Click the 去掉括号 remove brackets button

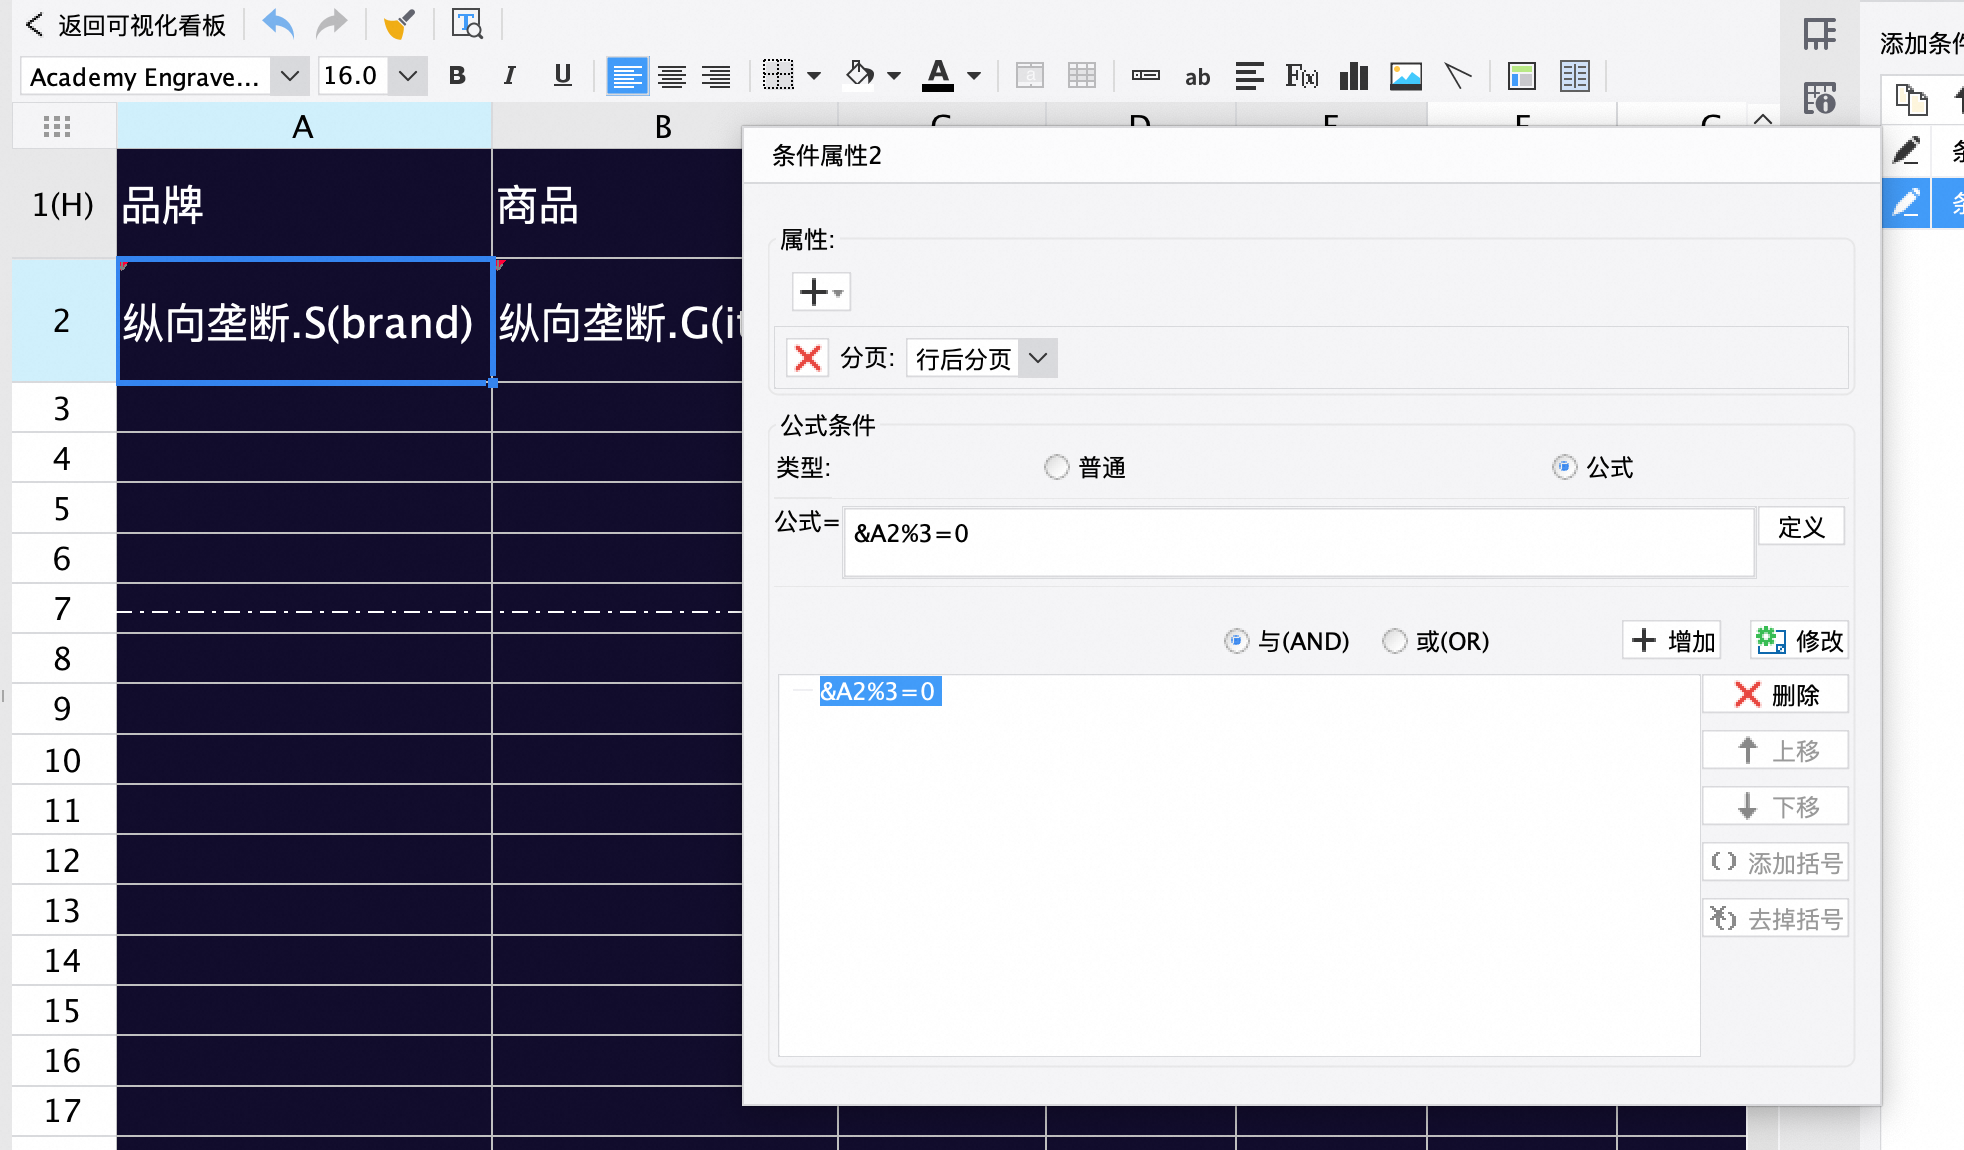pyautogui.click(x=1775, y=918)
